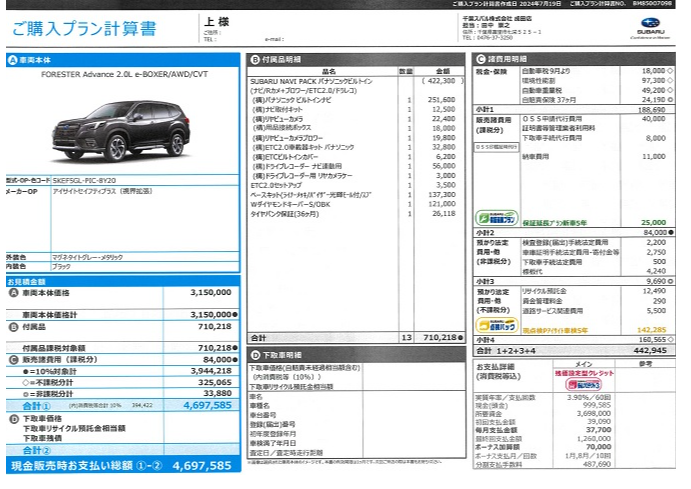Click the ボーナス加算額 value 70,000
691x489 pixels.
point(598,447)
